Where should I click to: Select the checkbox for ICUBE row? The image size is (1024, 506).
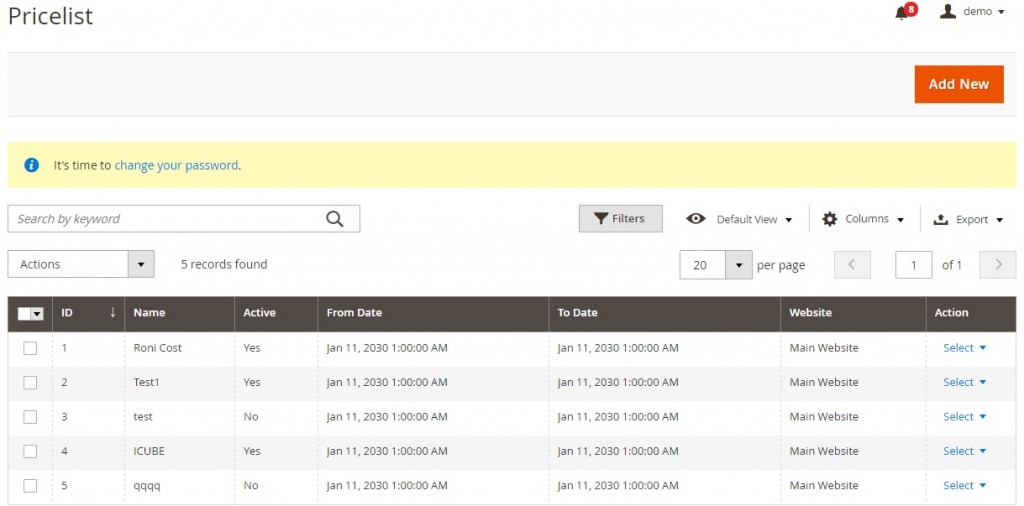30,451
